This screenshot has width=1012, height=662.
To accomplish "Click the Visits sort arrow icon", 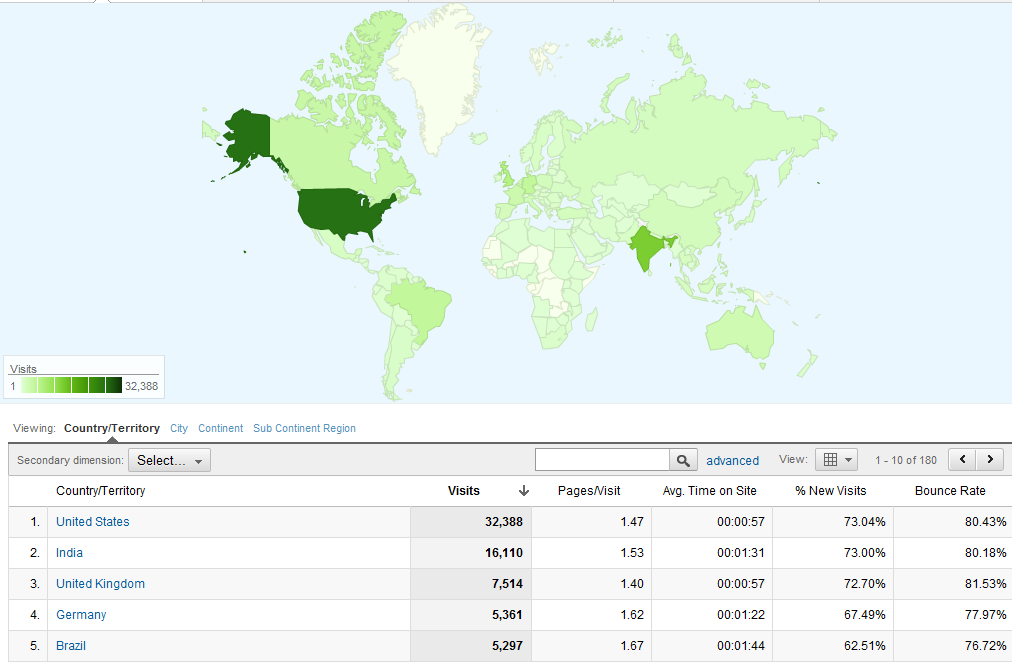I will tap(523, 491).
